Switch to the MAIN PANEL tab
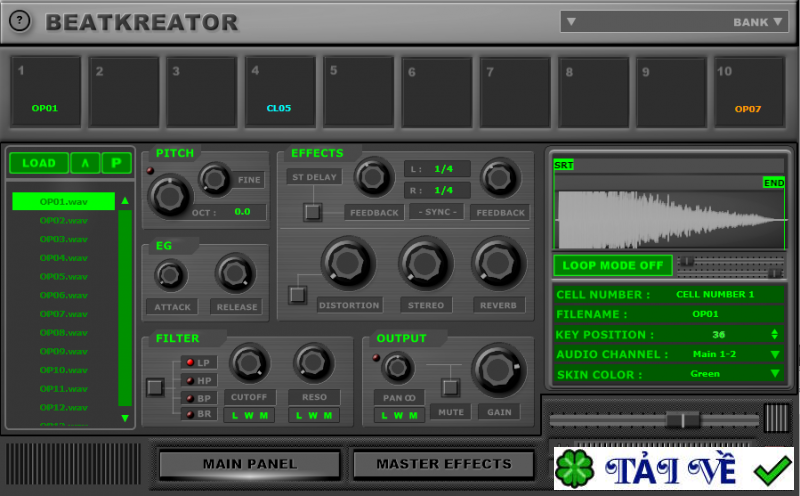Viewport: 800px width, 496px height. [x=249, y=464]
